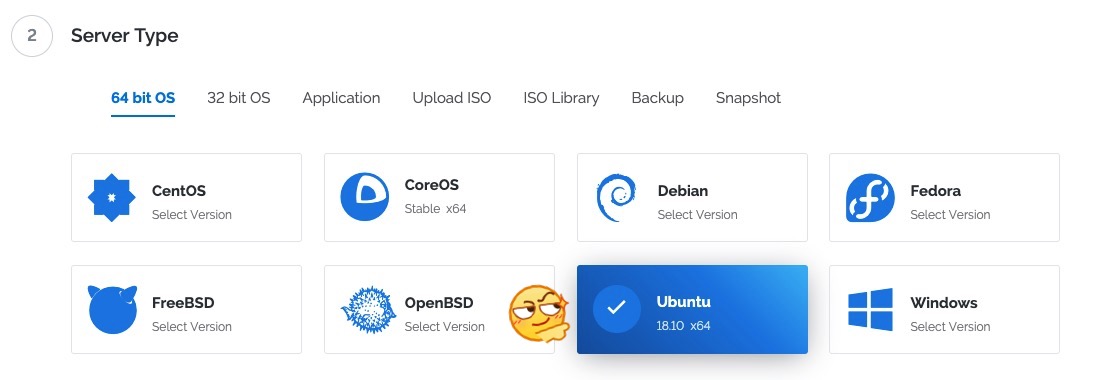
Task: Open the Application tab
Action: coord(341,98)
